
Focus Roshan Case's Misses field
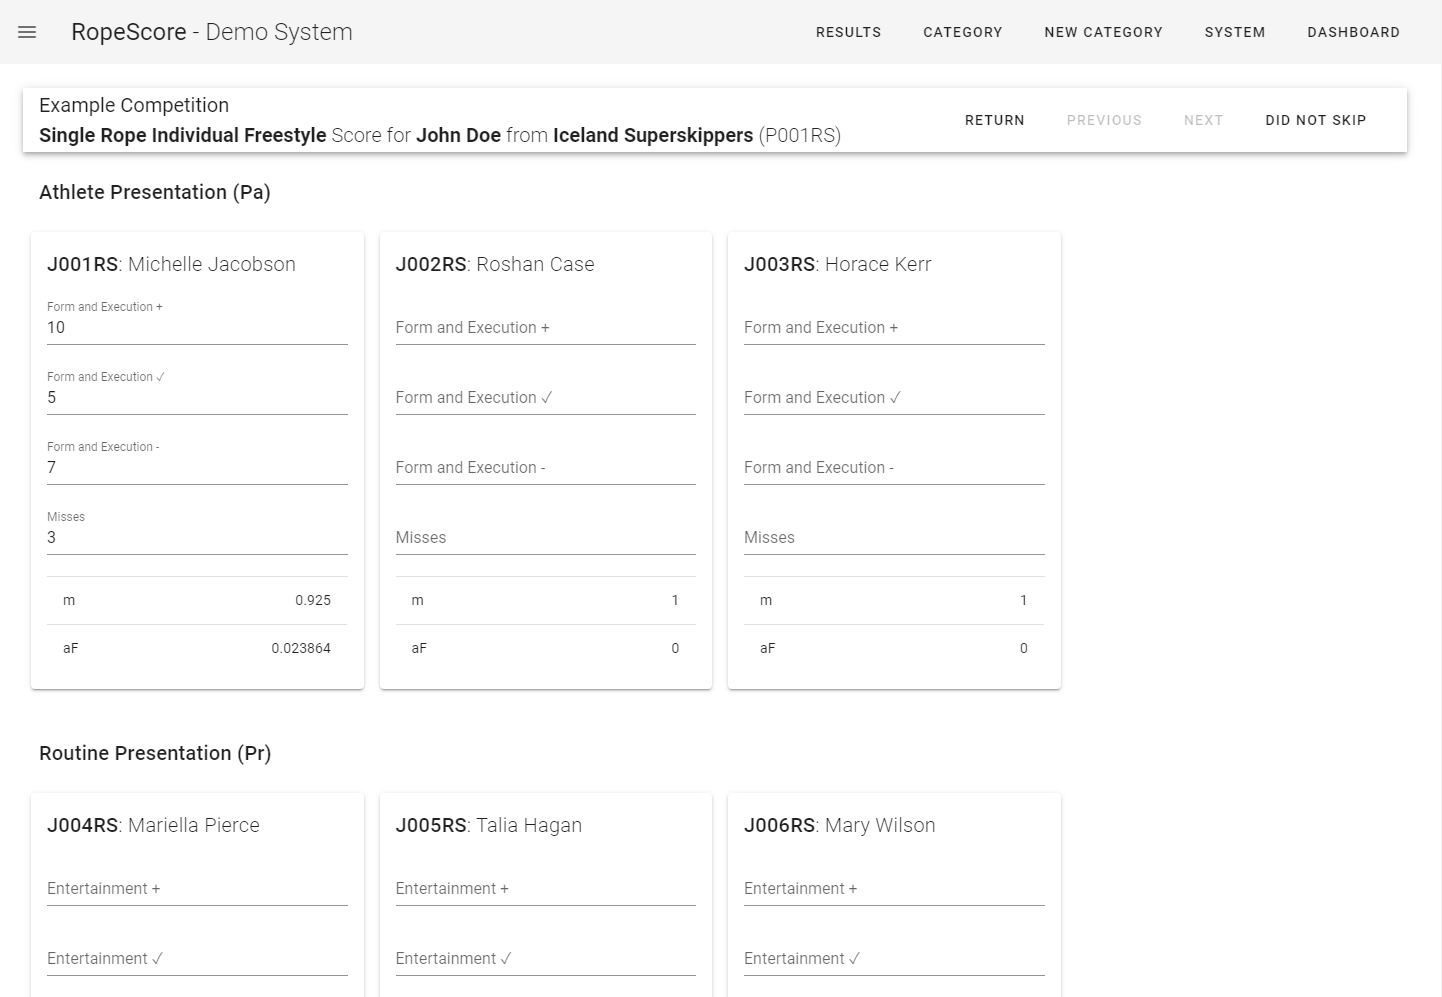(545, 538)
